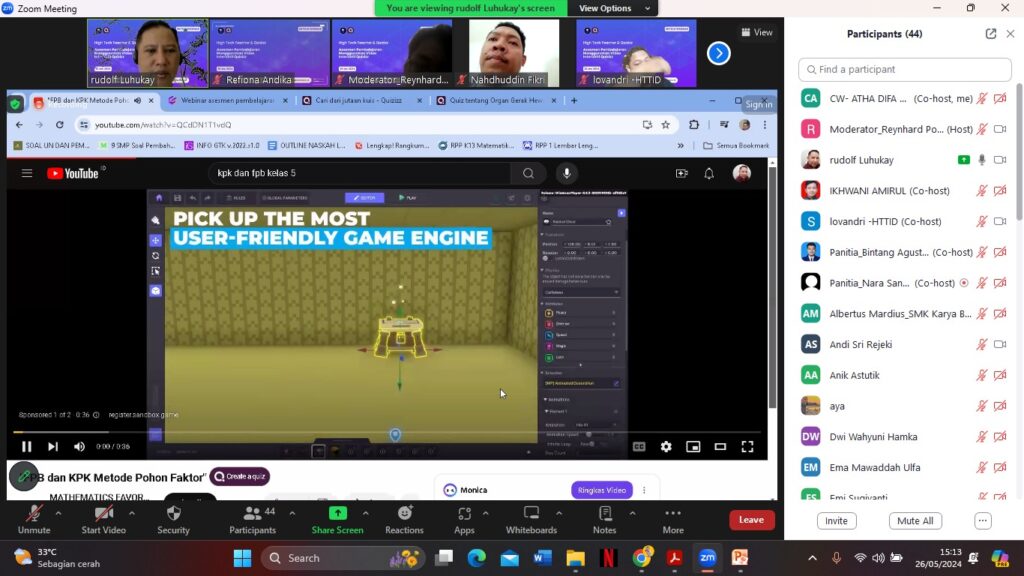Open Whiteboards in Zoom toolbar
This screenshot has width=1024, height=576.
click(x=532, y=520)
